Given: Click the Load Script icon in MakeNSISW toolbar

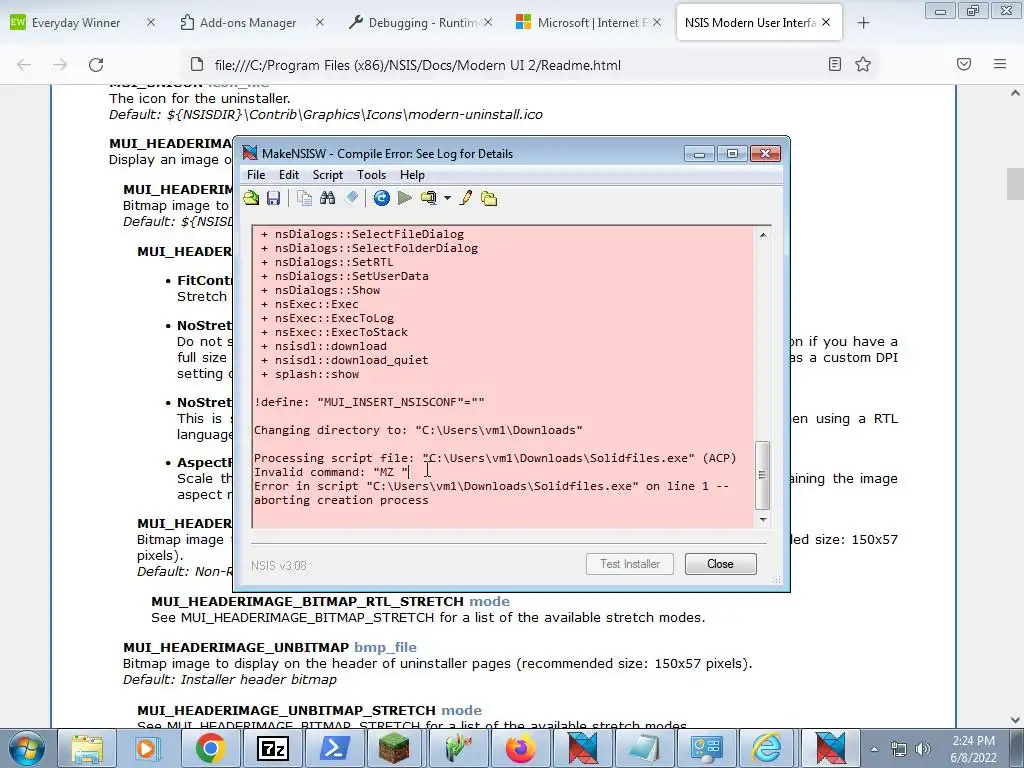Looking at the screenshot, I should tap(251, 198).
